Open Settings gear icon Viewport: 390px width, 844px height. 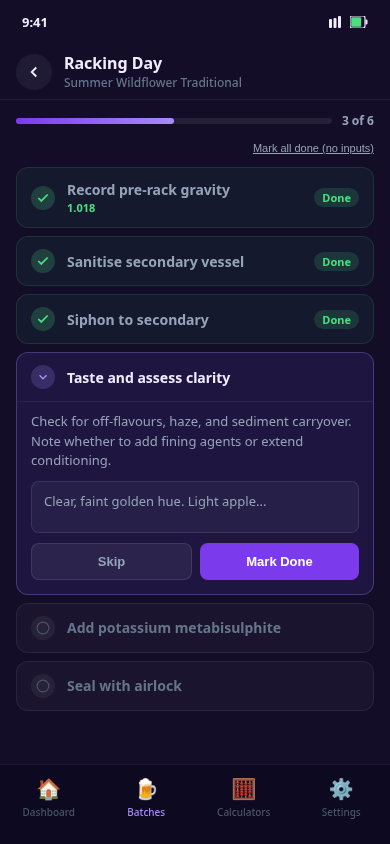click(341, 789)
